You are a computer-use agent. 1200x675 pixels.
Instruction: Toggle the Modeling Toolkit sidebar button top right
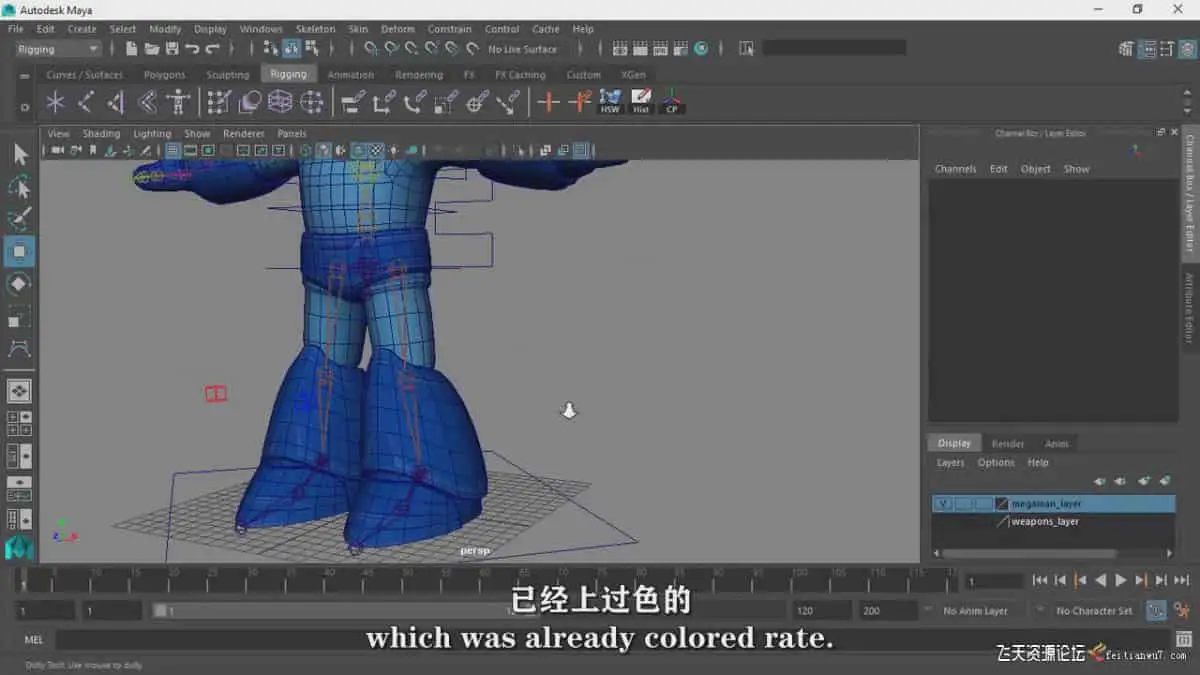pyautogui.click(x=1127, y=48)
